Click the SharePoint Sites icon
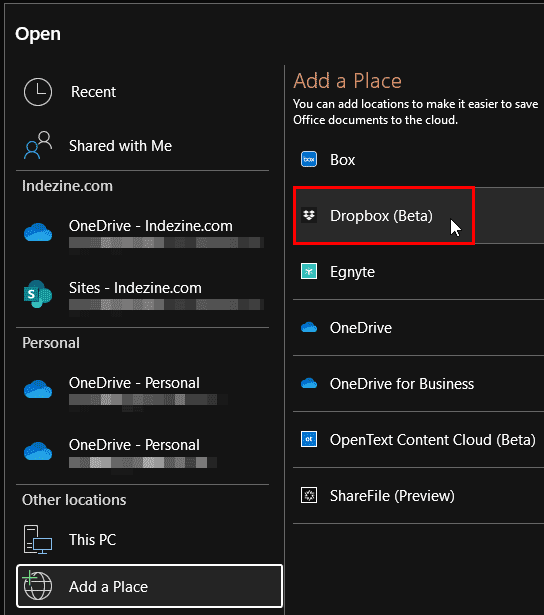The image size is (544, 615). click(x=38, y=294)
